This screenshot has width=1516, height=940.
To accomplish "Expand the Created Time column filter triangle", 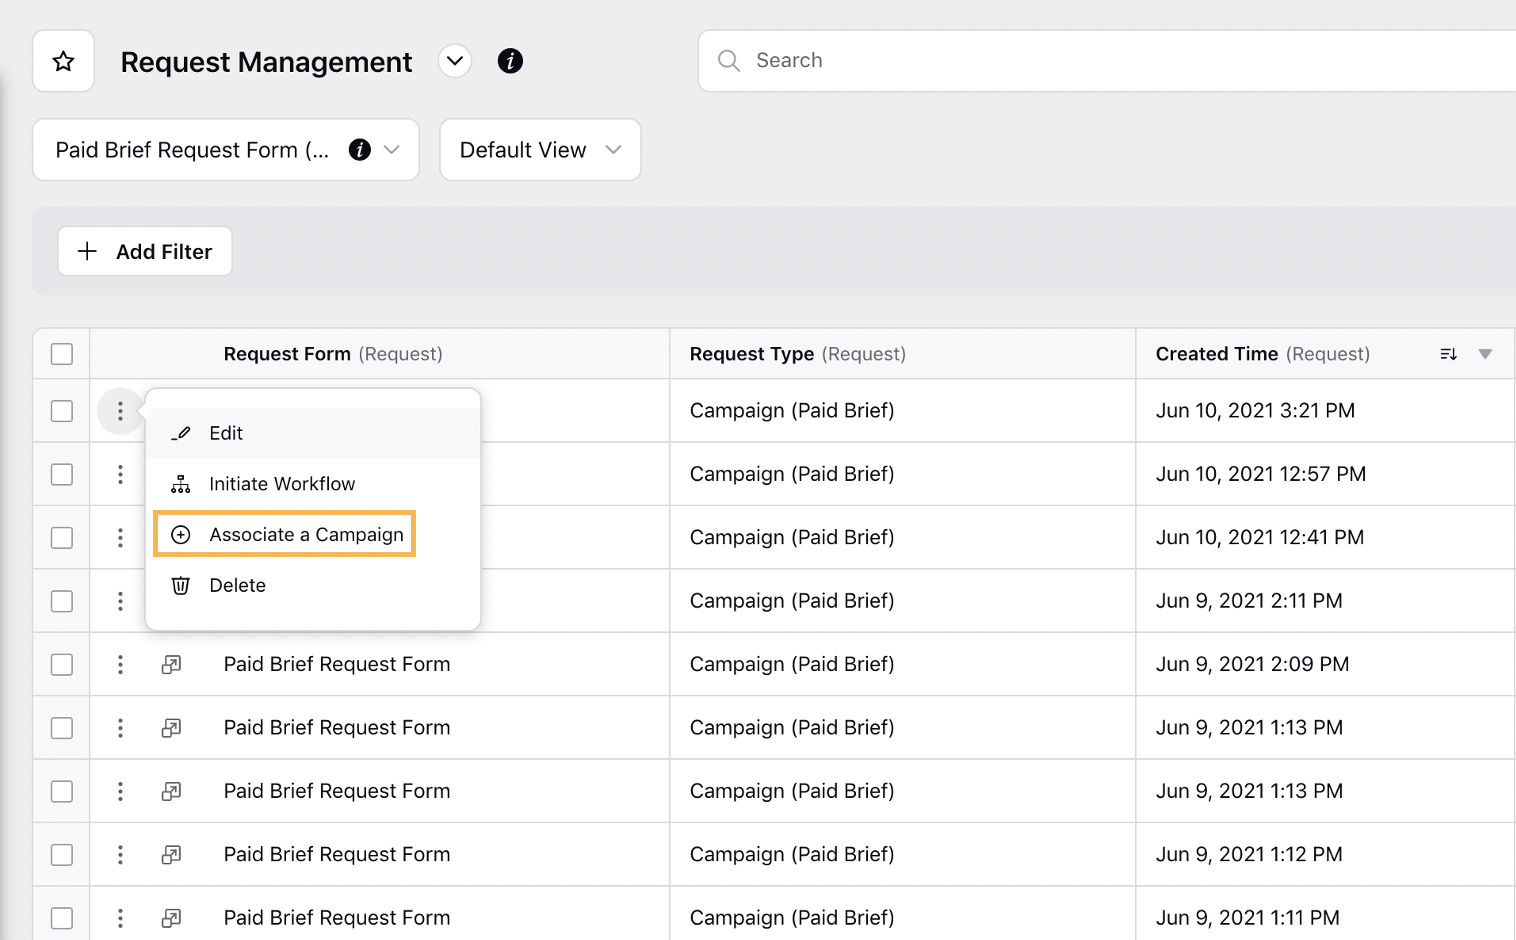I will pos(1486,354).
